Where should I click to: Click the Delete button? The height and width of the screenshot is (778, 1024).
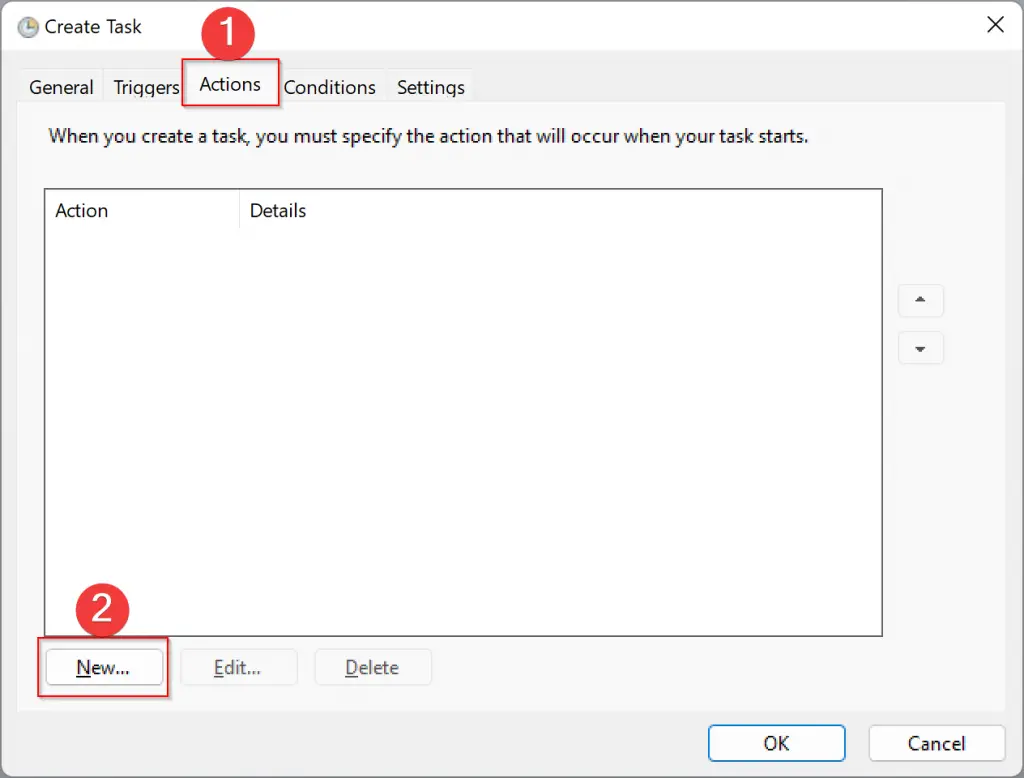click(372, 667)
